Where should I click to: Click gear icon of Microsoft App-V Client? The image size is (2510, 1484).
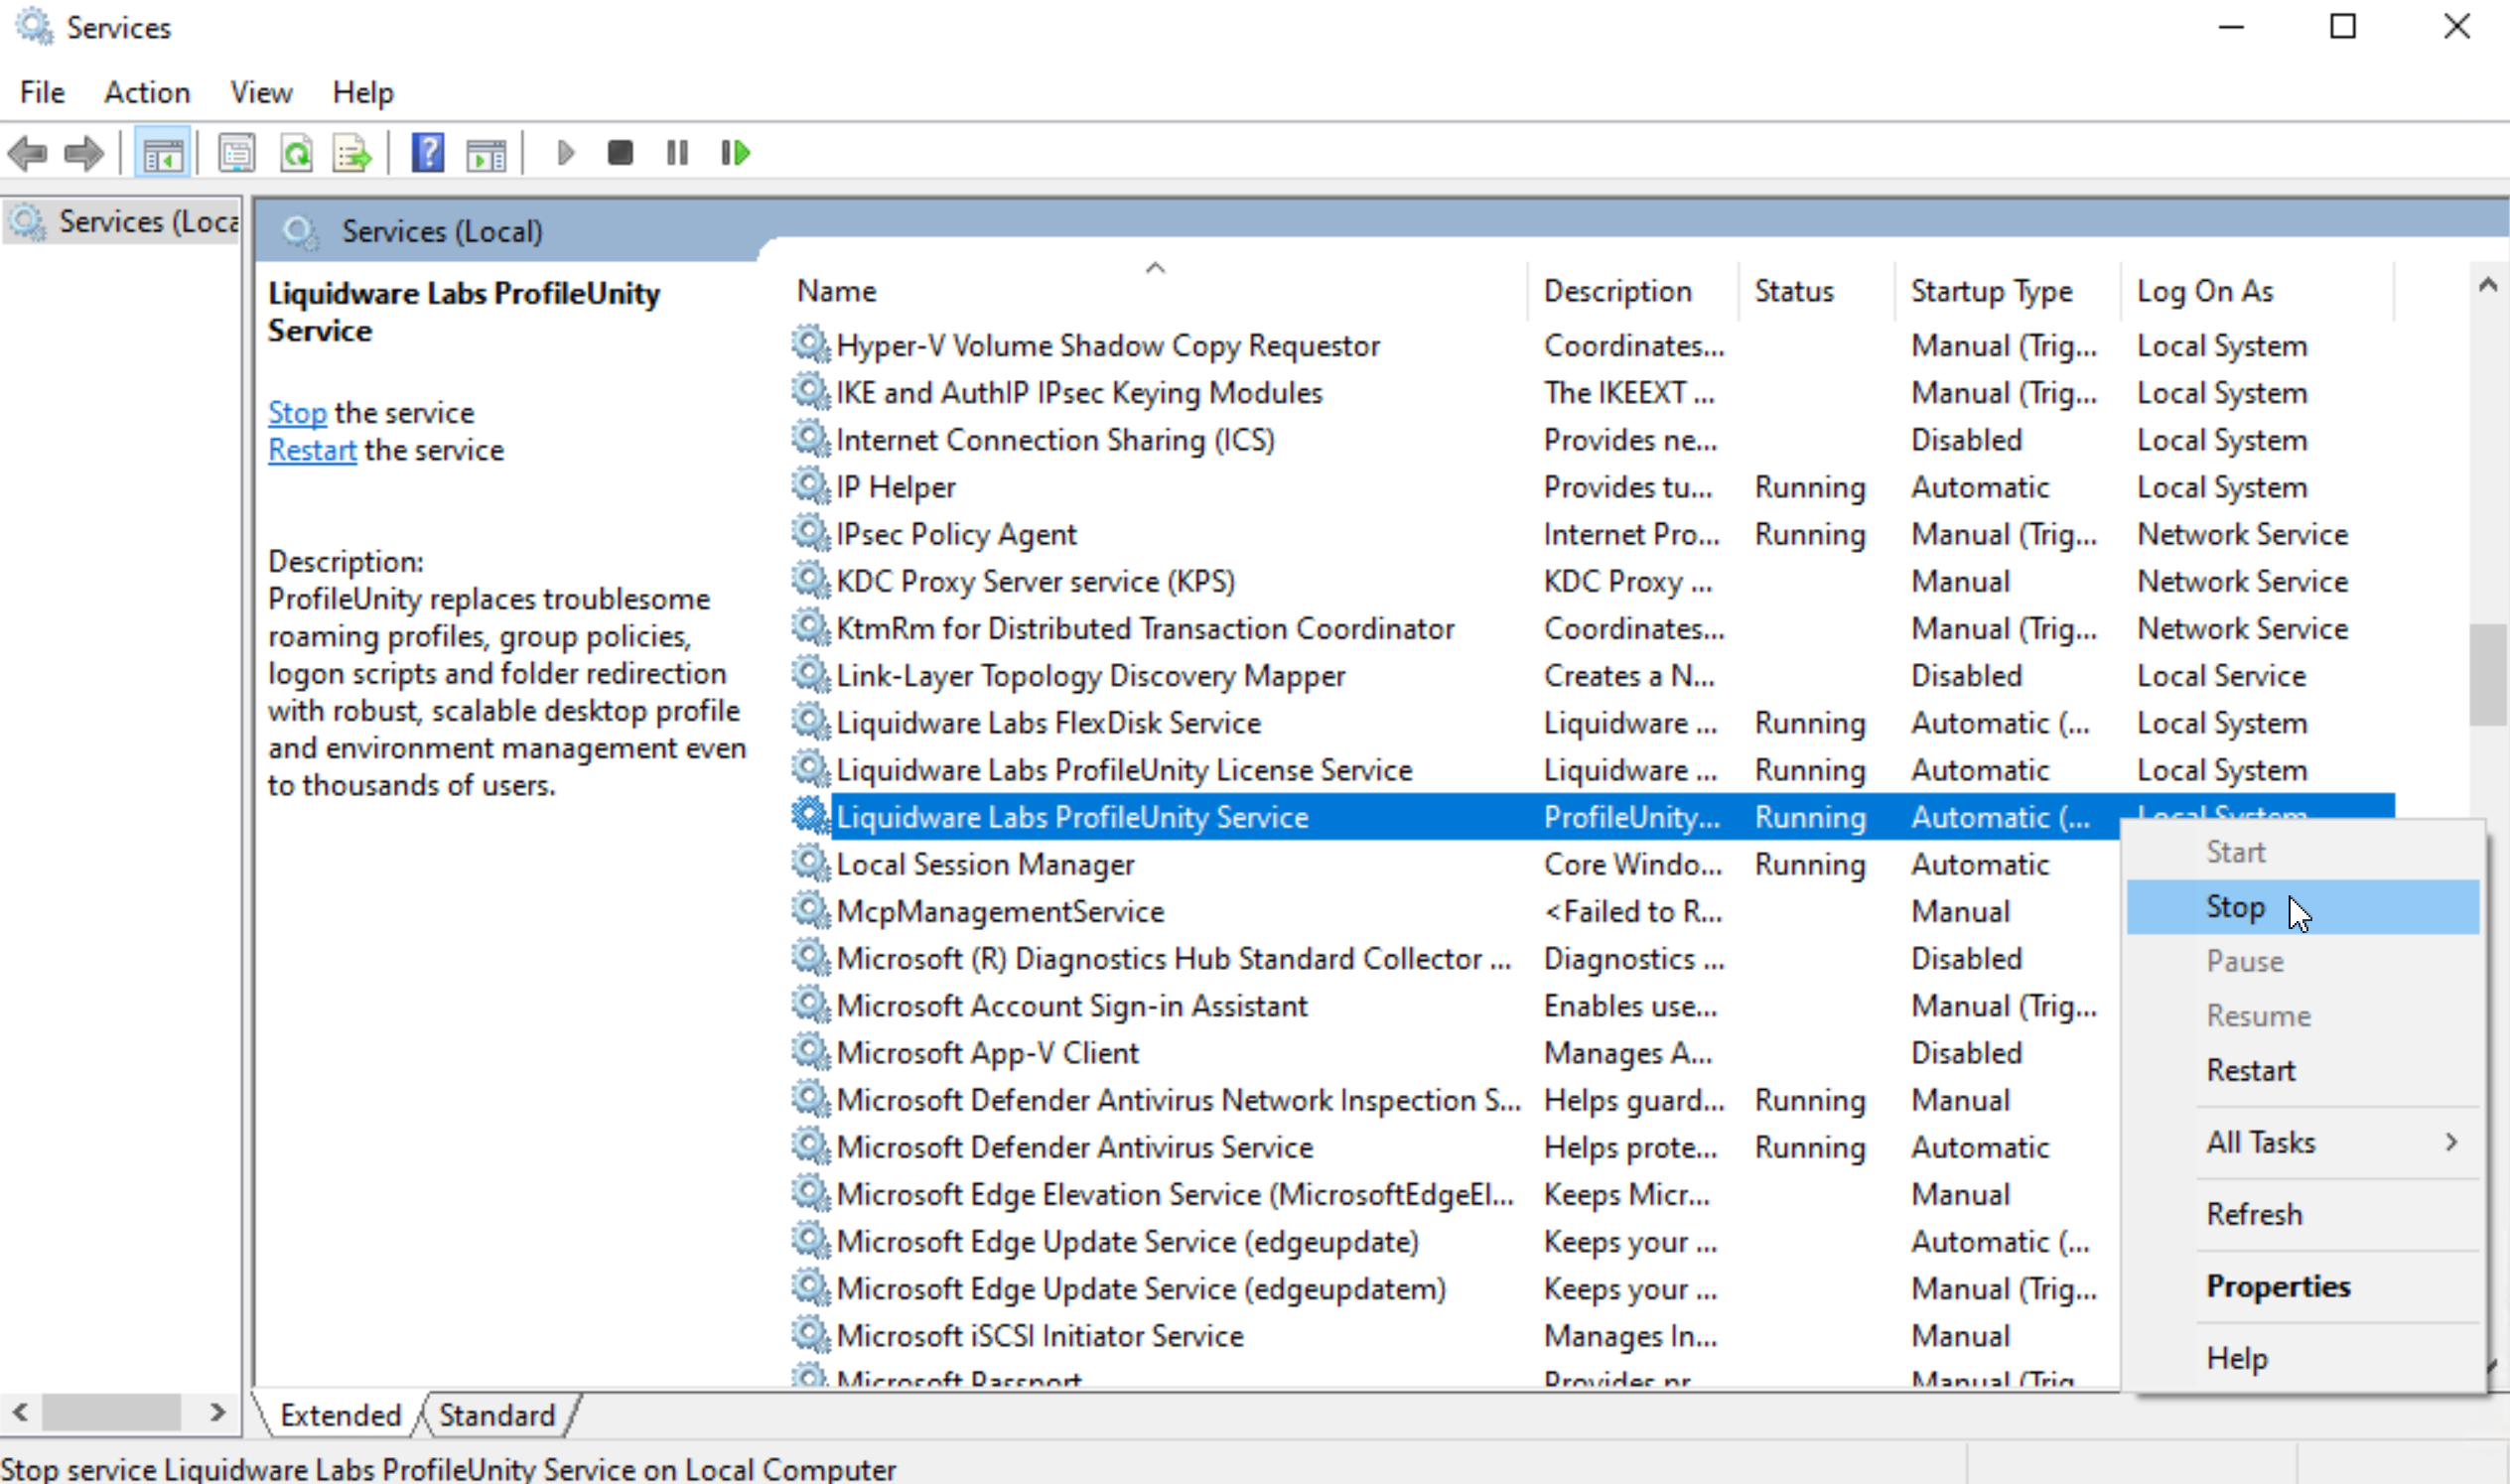pos(810,1053)
